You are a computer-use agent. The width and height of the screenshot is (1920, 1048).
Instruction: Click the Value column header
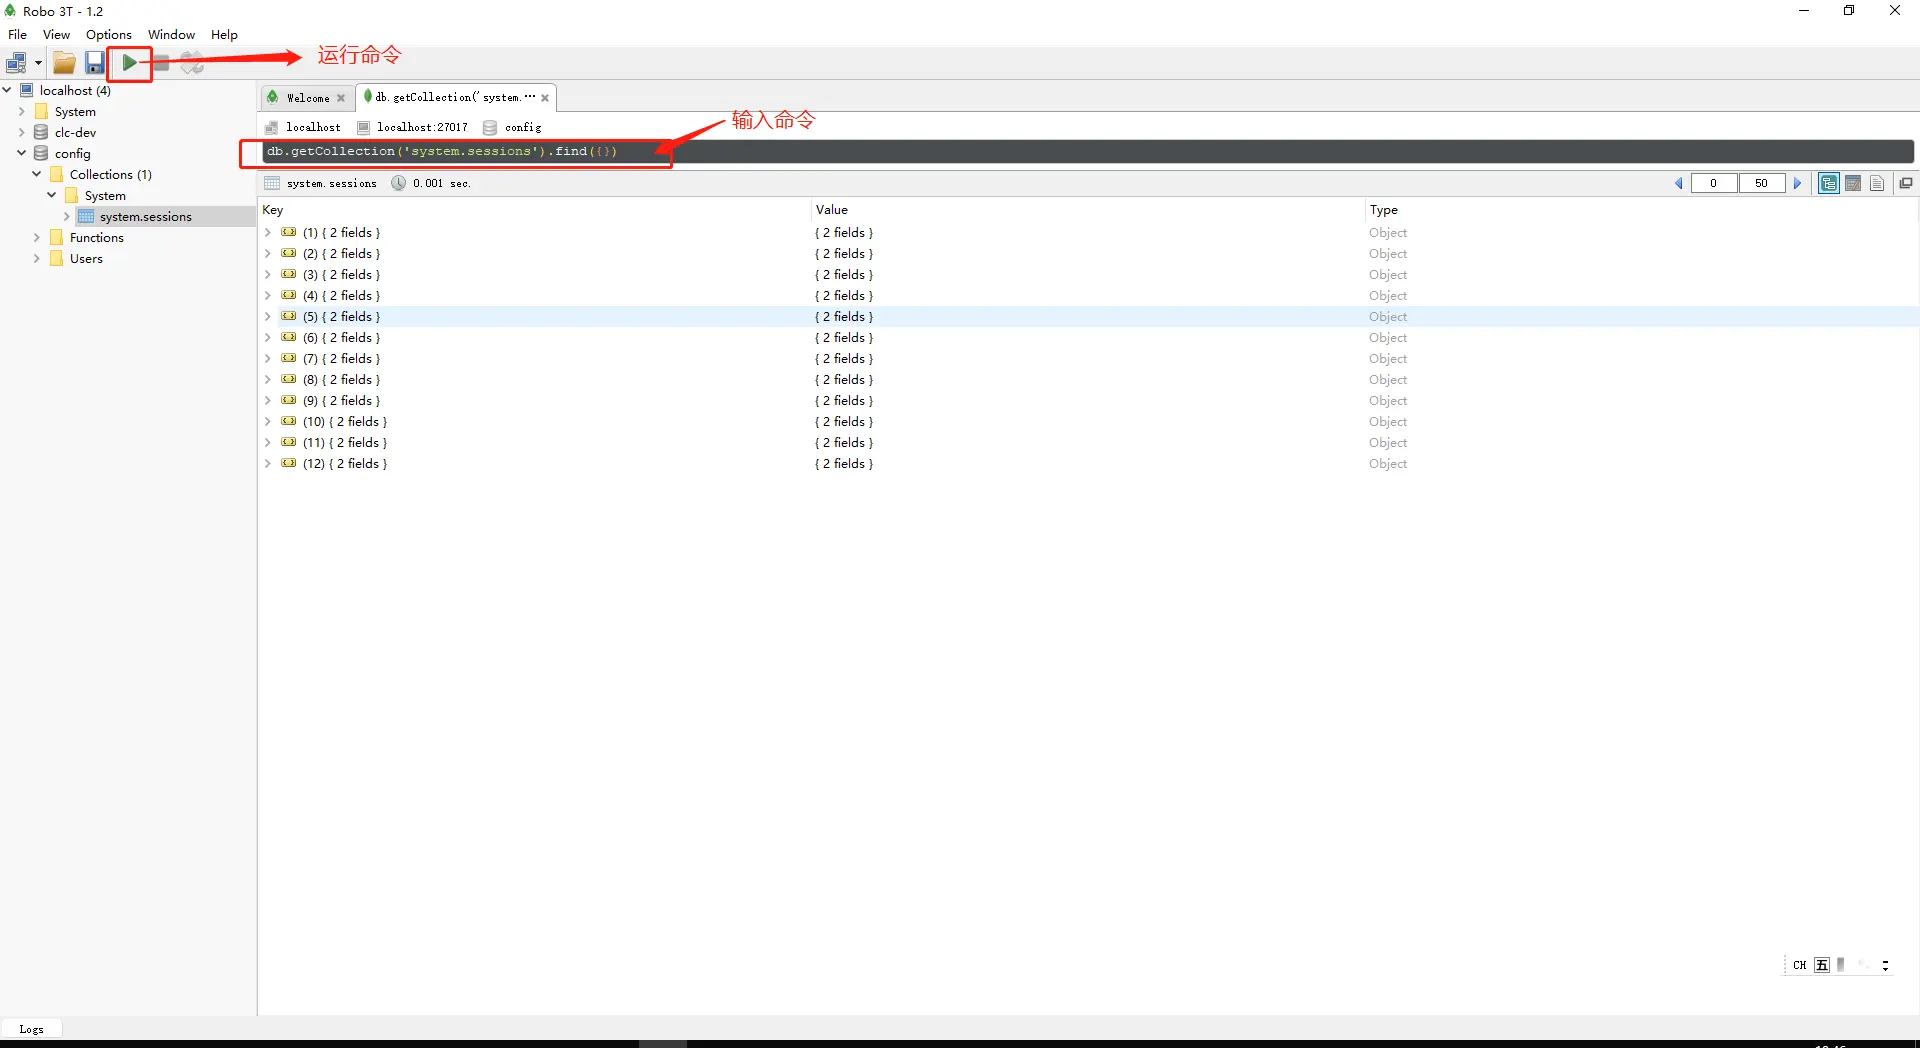(1088, 210)
